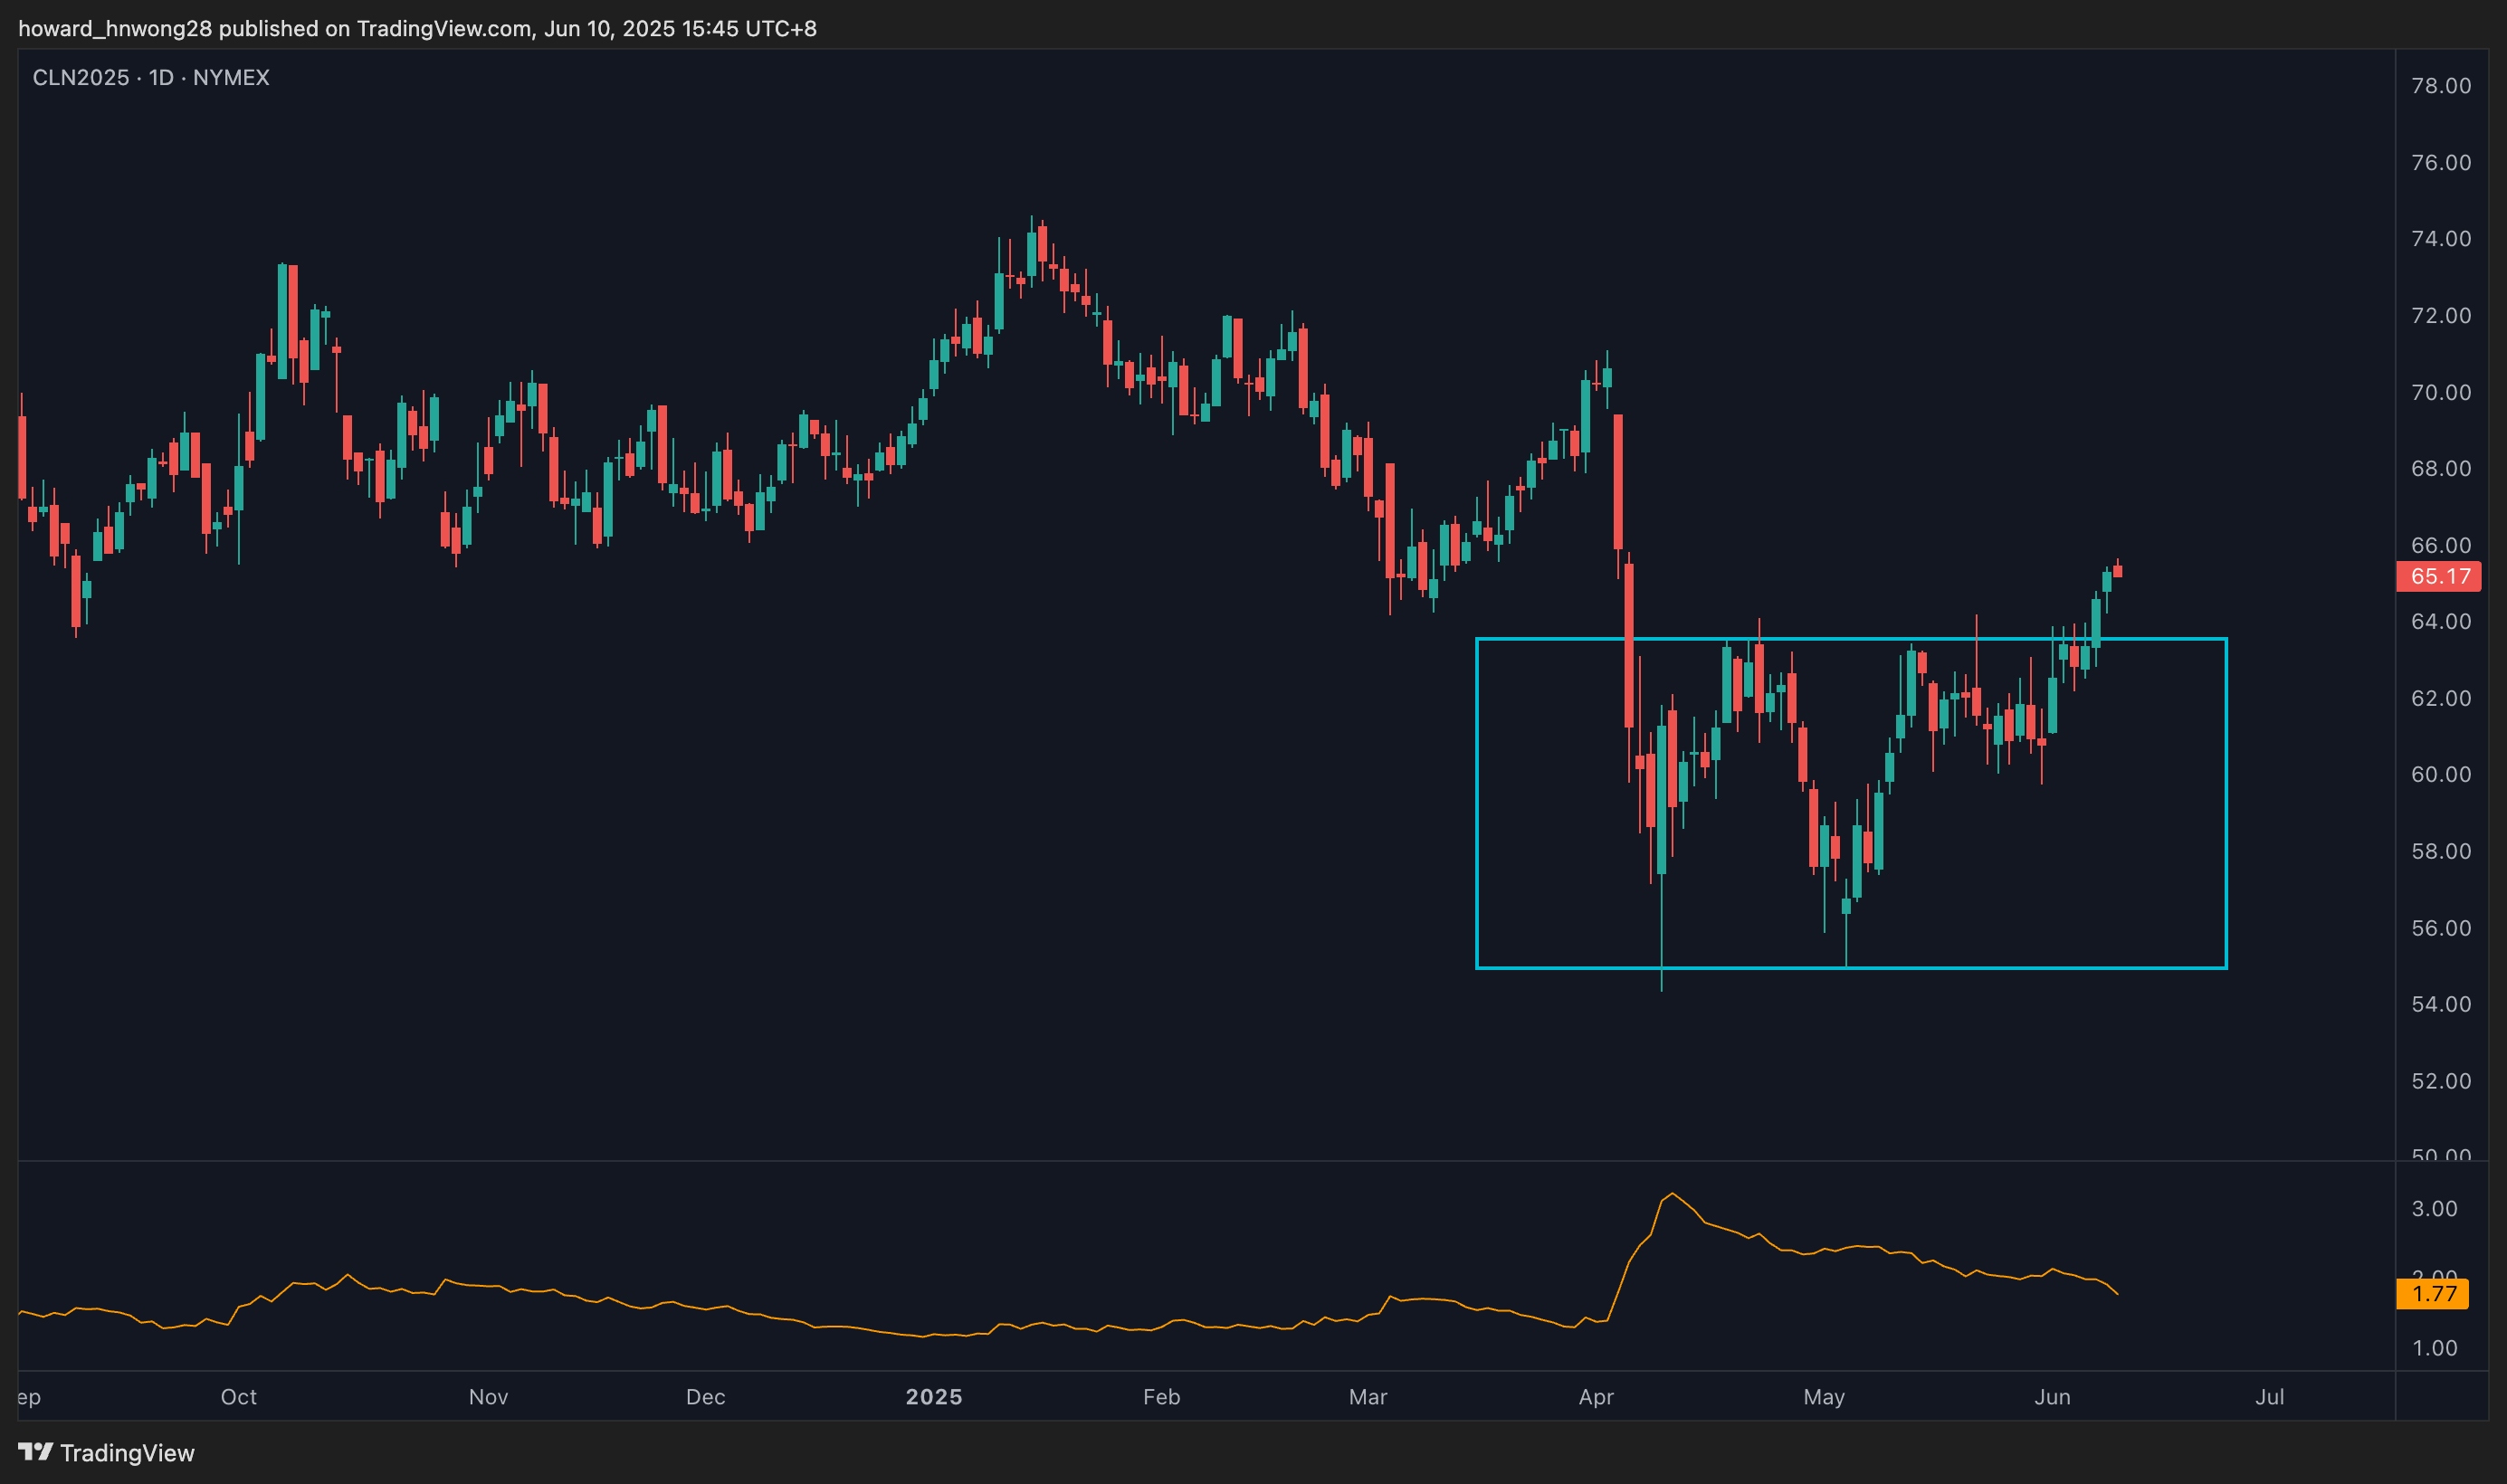The width and height of the screenshot is (2507, 1484).
Task: Click the 70.00 price scale label
Action: coord(2440,392)
